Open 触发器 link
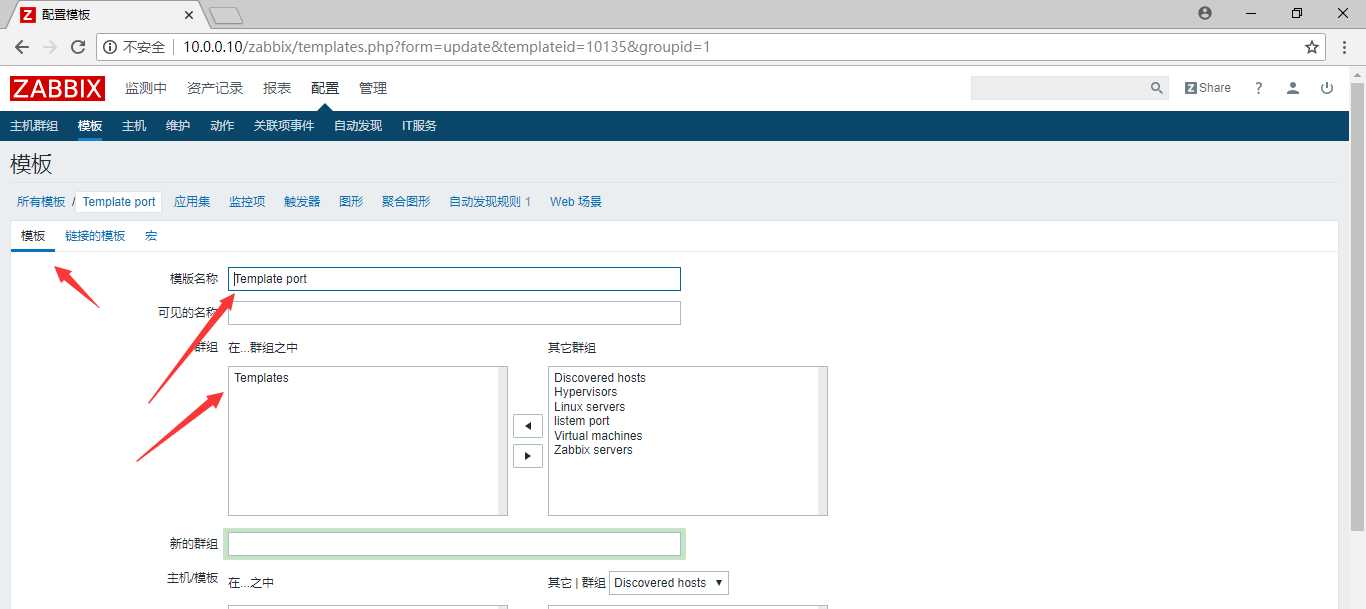Screen dimensions: 1366x609 pyautogui.click(x=302, y=202)
